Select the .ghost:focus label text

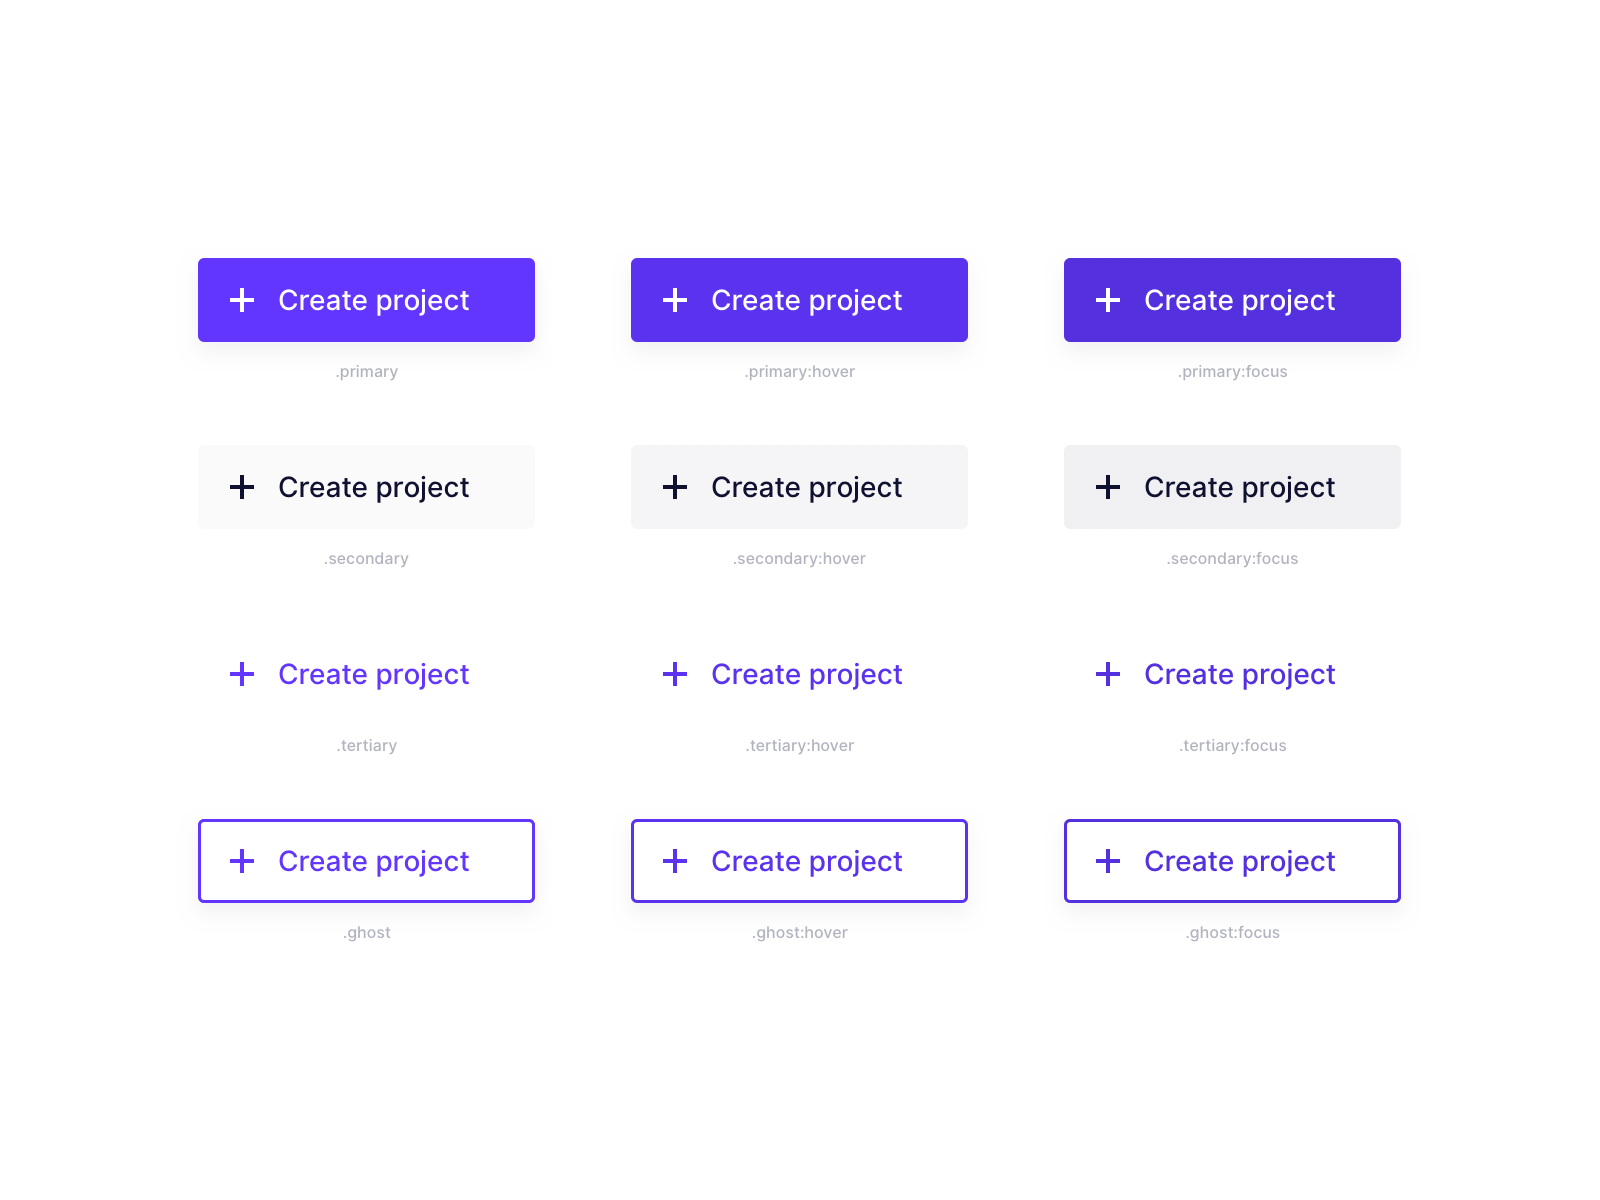(1233, 933)
